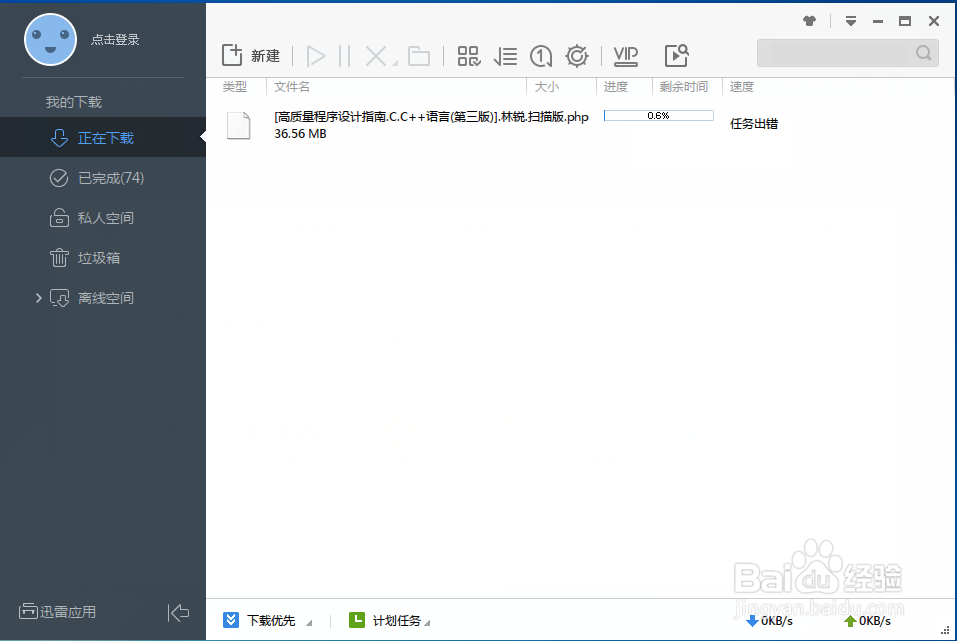Click the 0.6% progress bar
957x641 pixels.
pyautogui.click(x=658, y=116)
